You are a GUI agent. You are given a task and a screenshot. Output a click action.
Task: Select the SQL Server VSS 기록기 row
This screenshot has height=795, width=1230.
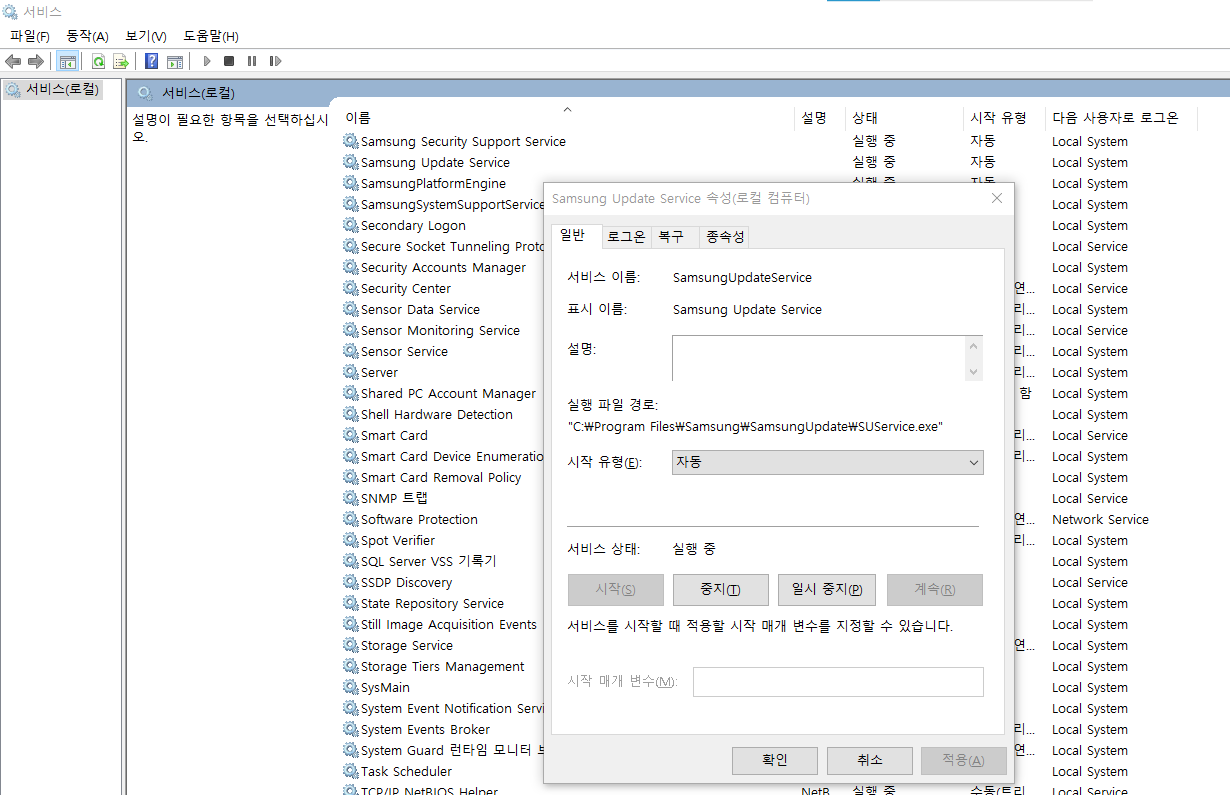tap(428, 561)
